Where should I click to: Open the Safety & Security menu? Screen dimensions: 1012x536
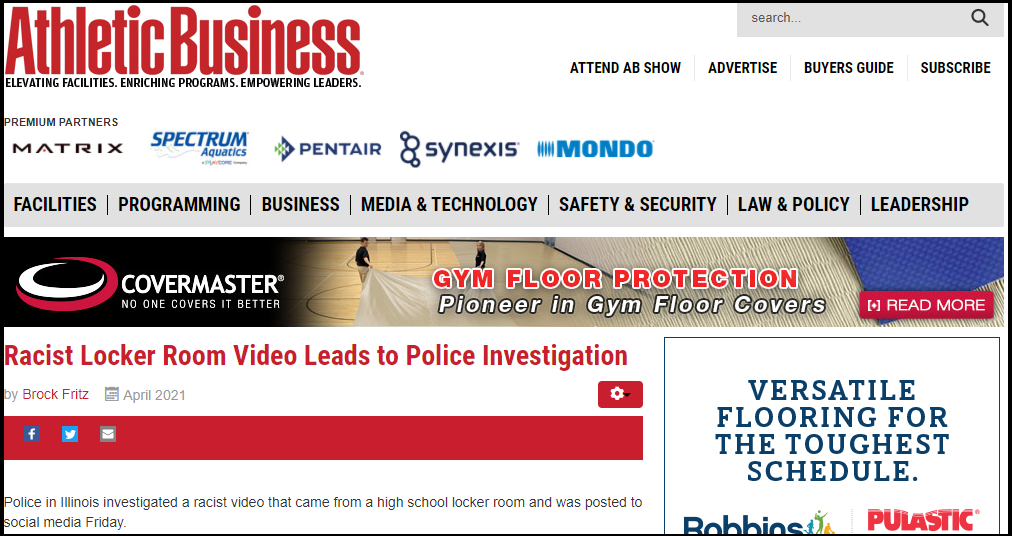(638, 204)
